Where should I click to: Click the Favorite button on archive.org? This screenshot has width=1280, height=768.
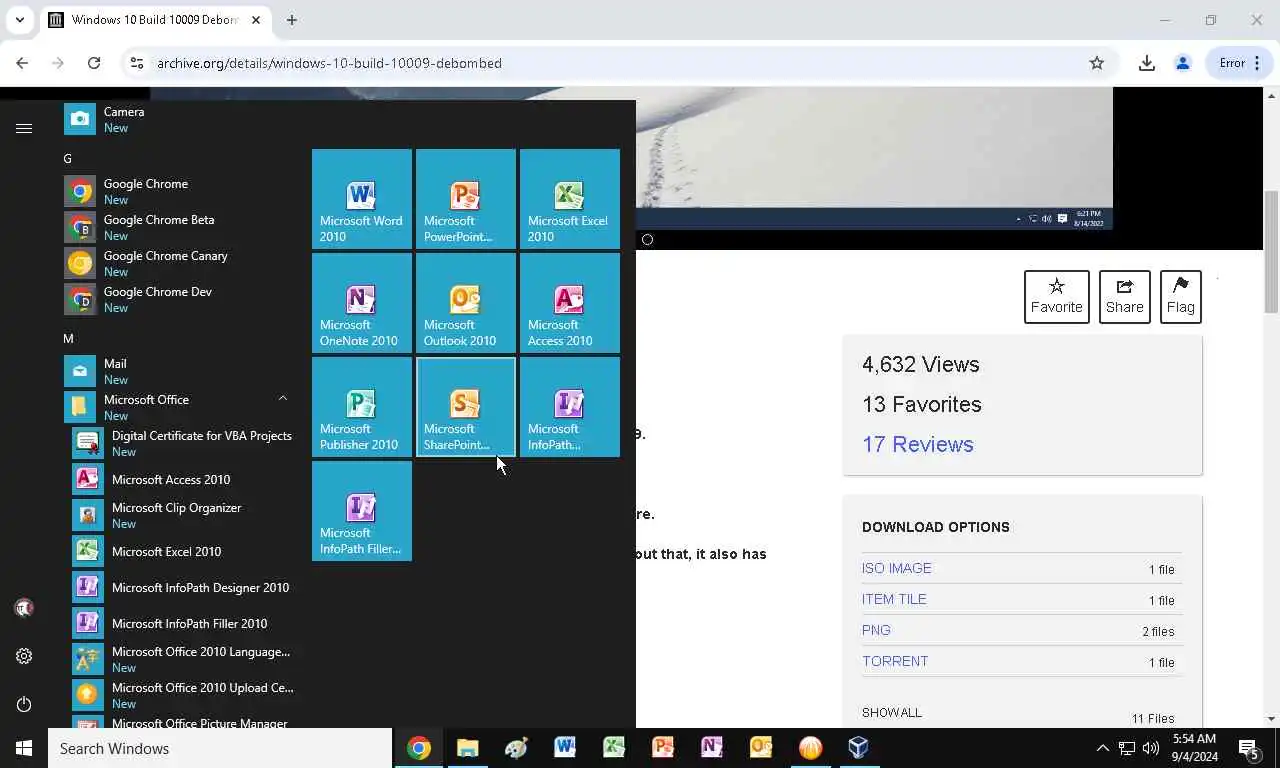click(1057, 297)
